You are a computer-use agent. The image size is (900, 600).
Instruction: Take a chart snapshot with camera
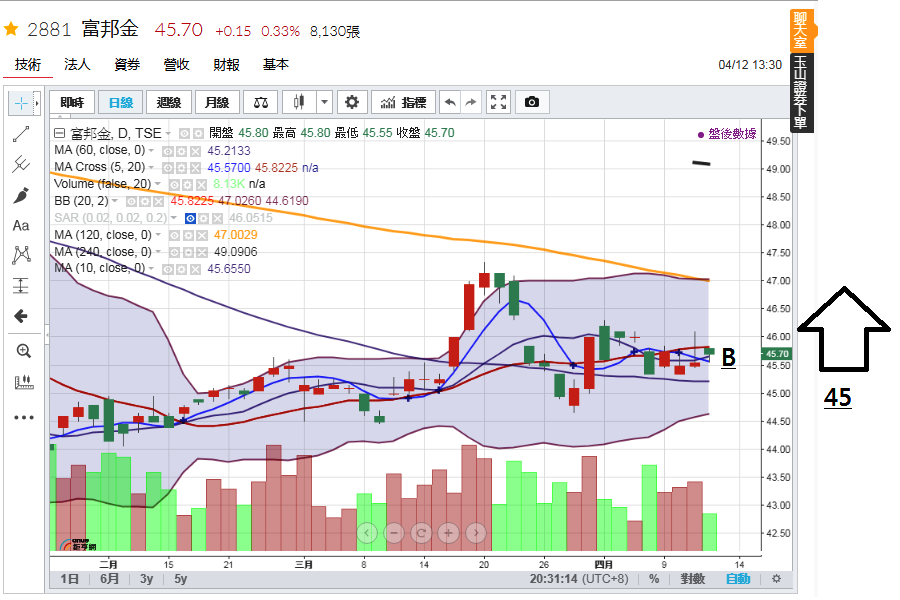click(532, 103)
